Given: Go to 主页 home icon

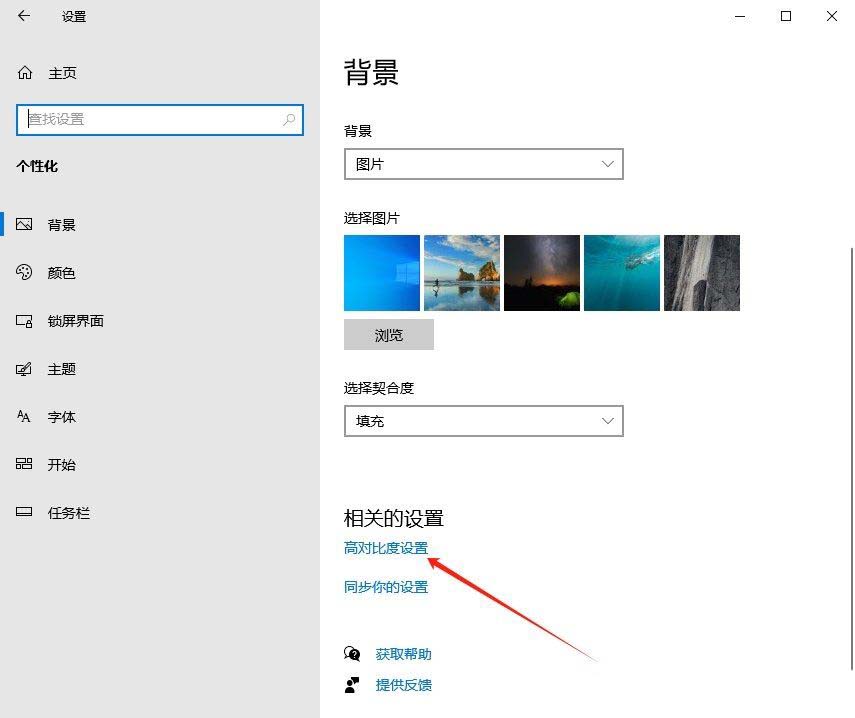Looking at the screenshot, I should click(25, 73).
